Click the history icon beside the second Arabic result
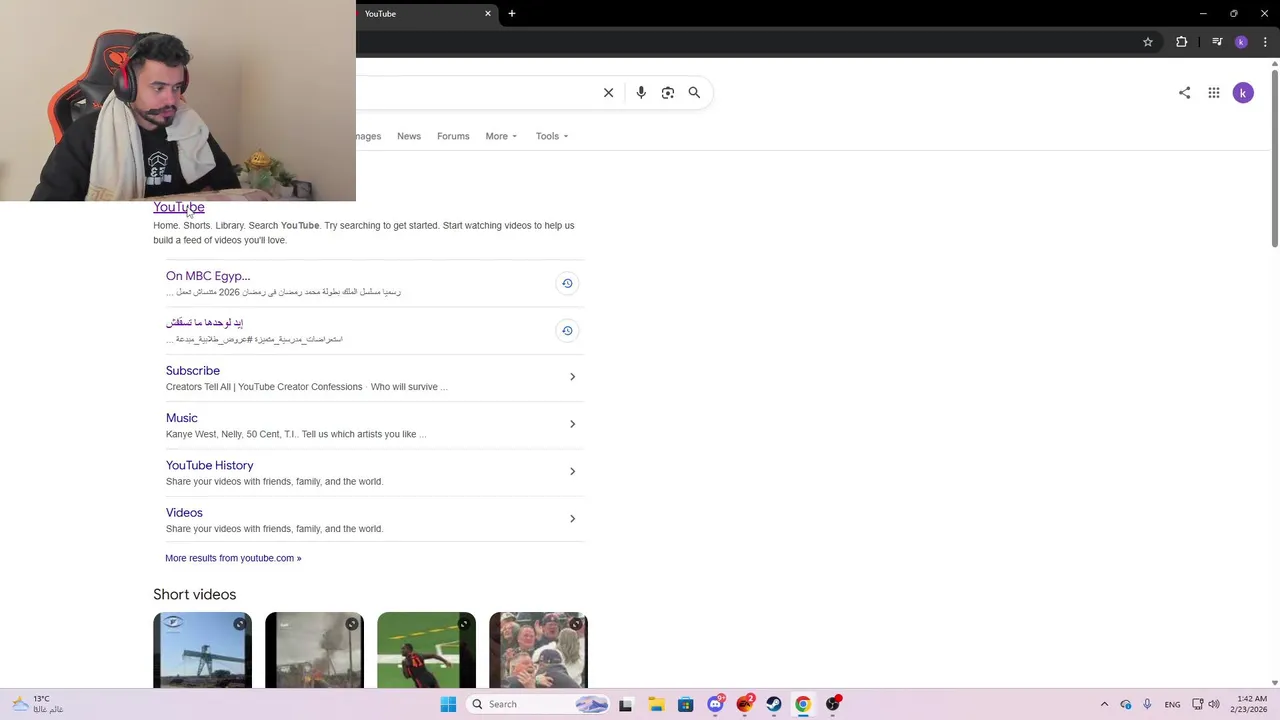The image size is (1280, 720). tap(567, 331)
